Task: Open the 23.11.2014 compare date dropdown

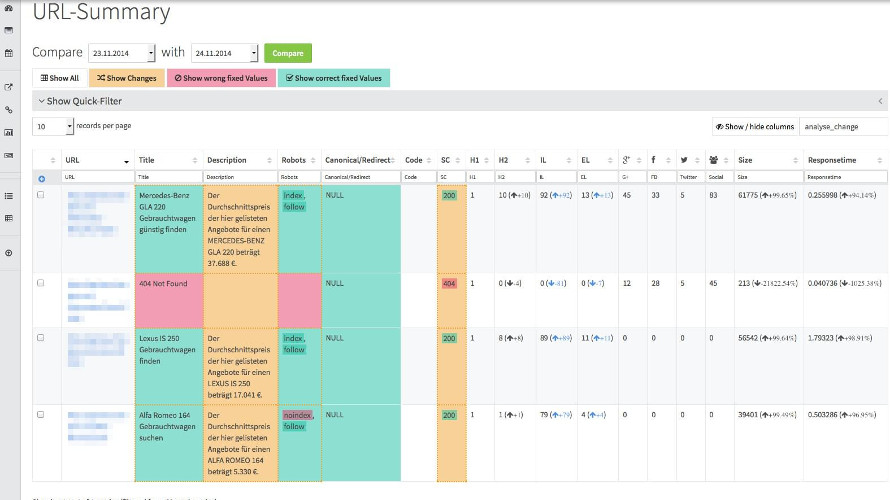Action: (151, 53)
